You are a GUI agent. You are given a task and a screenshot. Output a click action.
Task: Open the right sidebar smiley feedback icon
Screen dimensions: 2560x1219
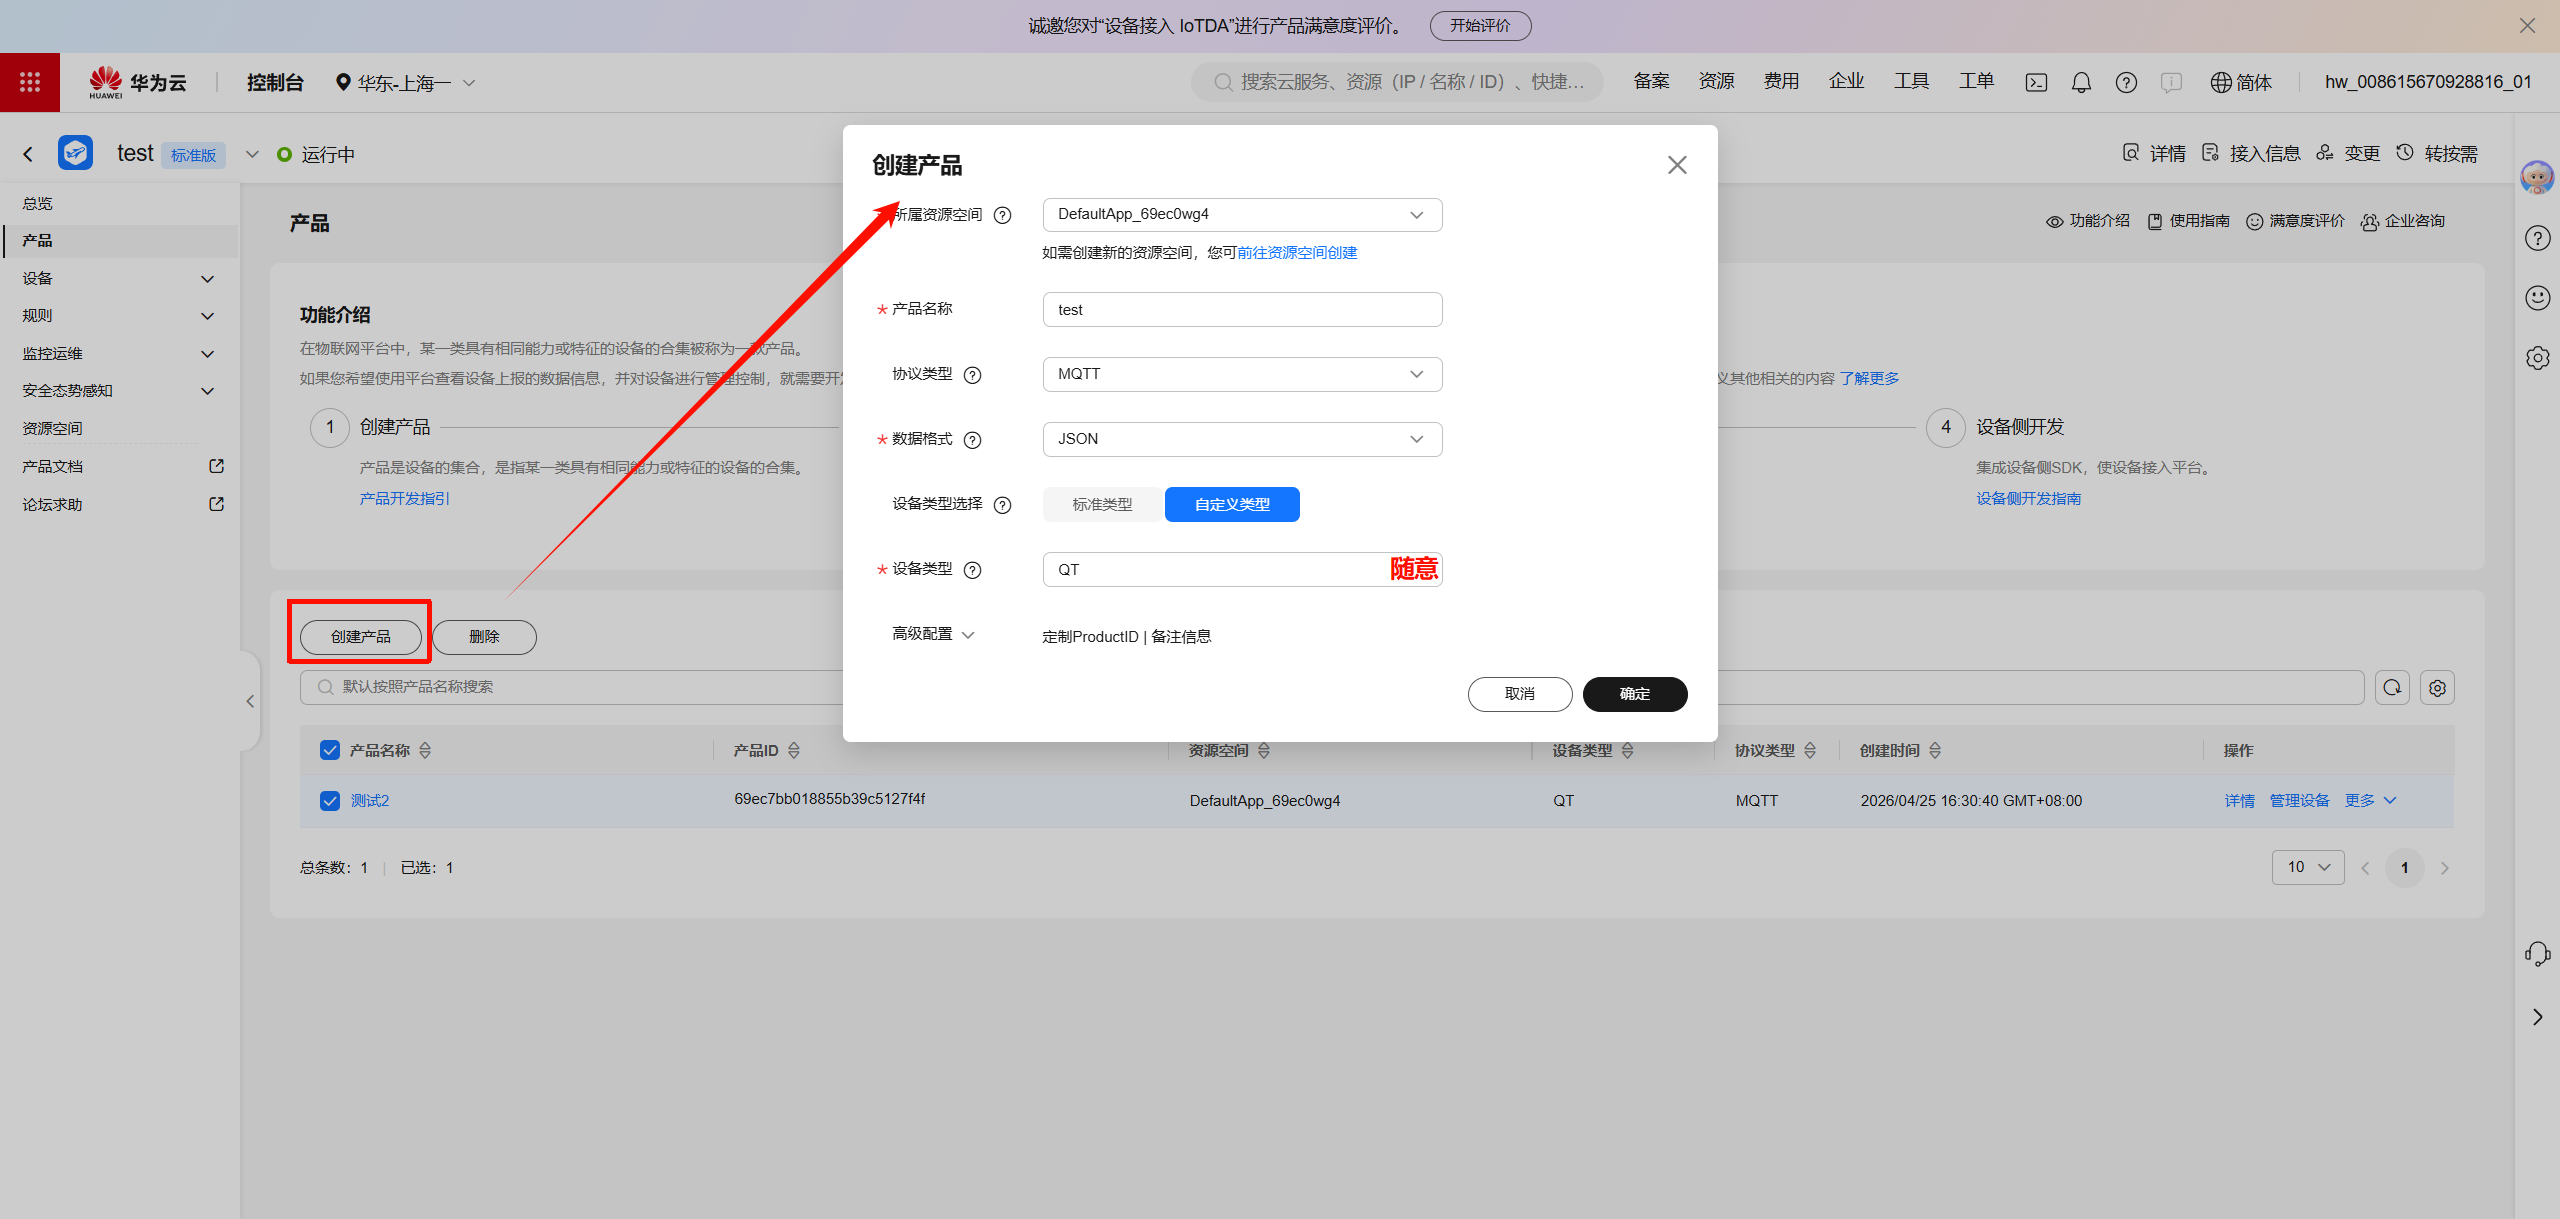(2537, 297)
